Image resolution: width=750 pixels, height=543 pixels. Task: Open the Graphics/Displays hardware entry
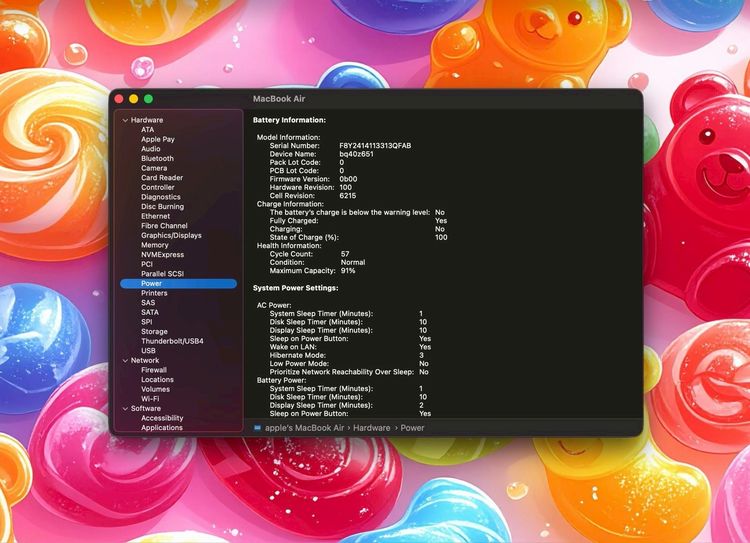click(171, 235)
